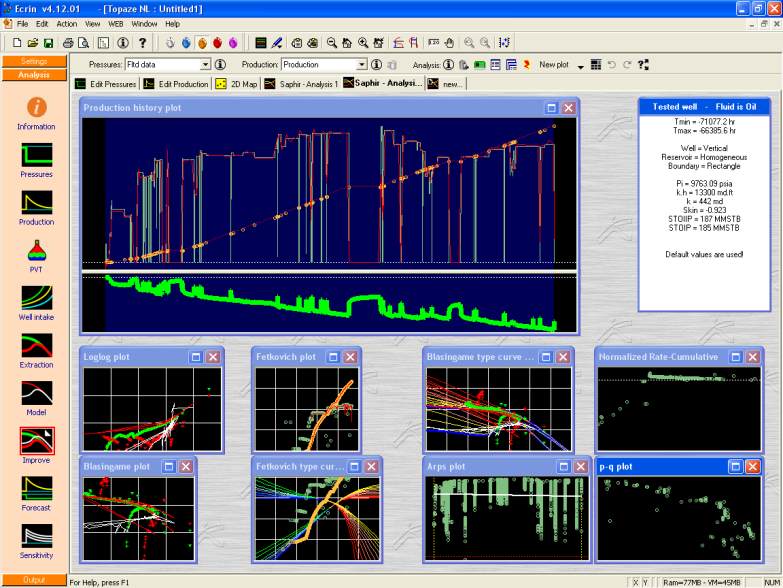Click the Output button at sidebar bottom
This screenshot has height=588, width=783.
(33, 580)
